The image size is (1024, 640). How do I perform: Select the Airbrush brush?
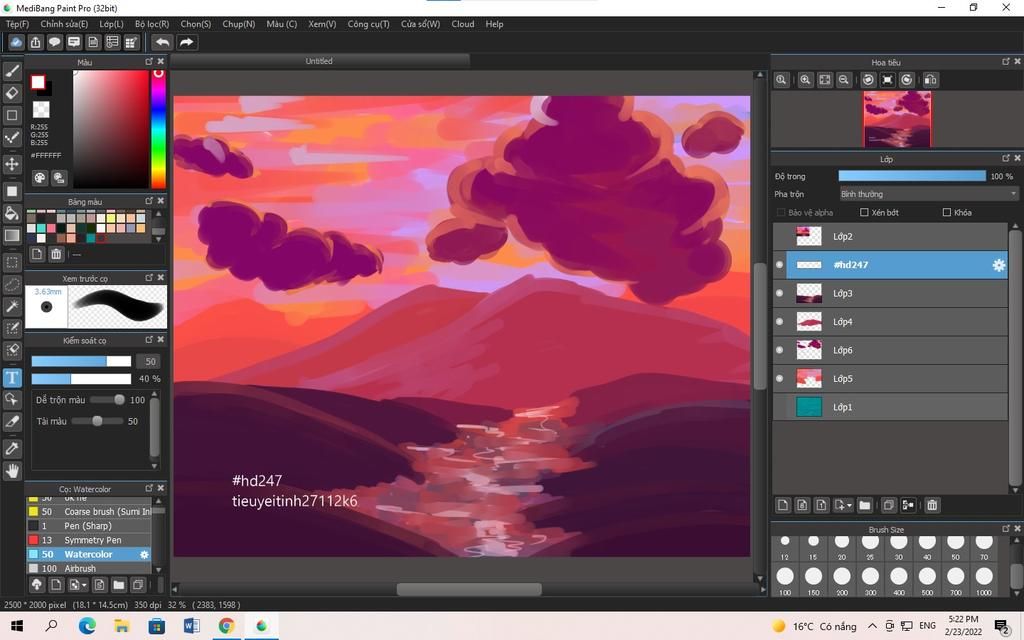(89, 568)
